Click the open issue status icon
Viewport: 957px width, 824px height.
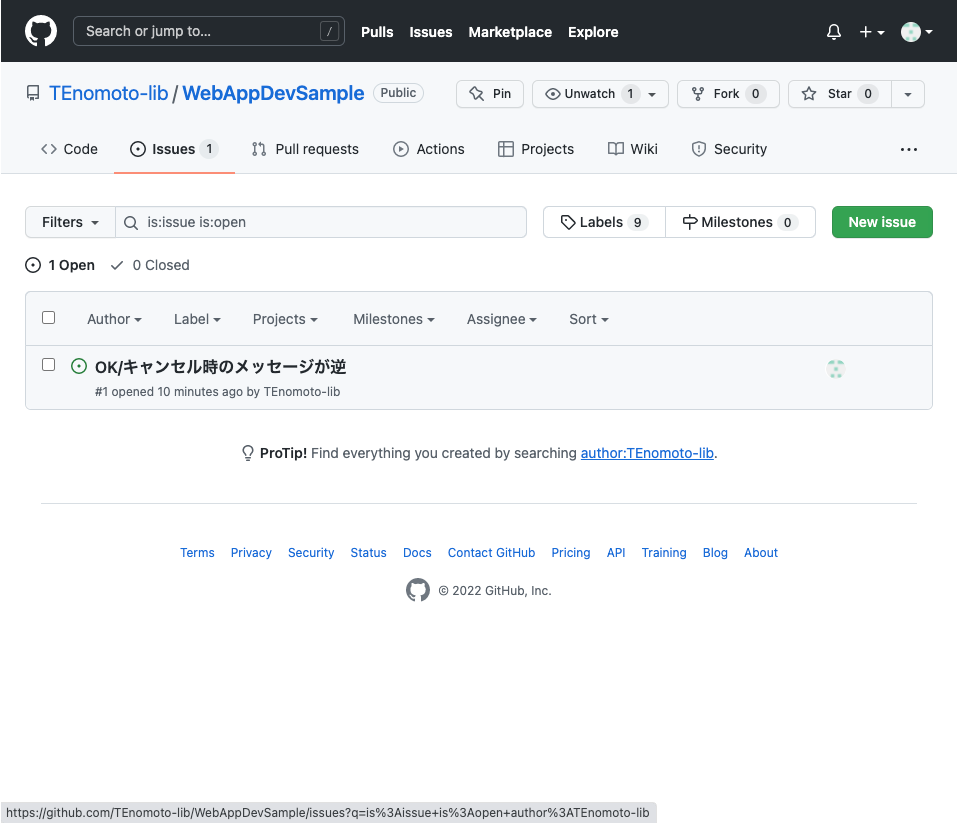(79, 366)
